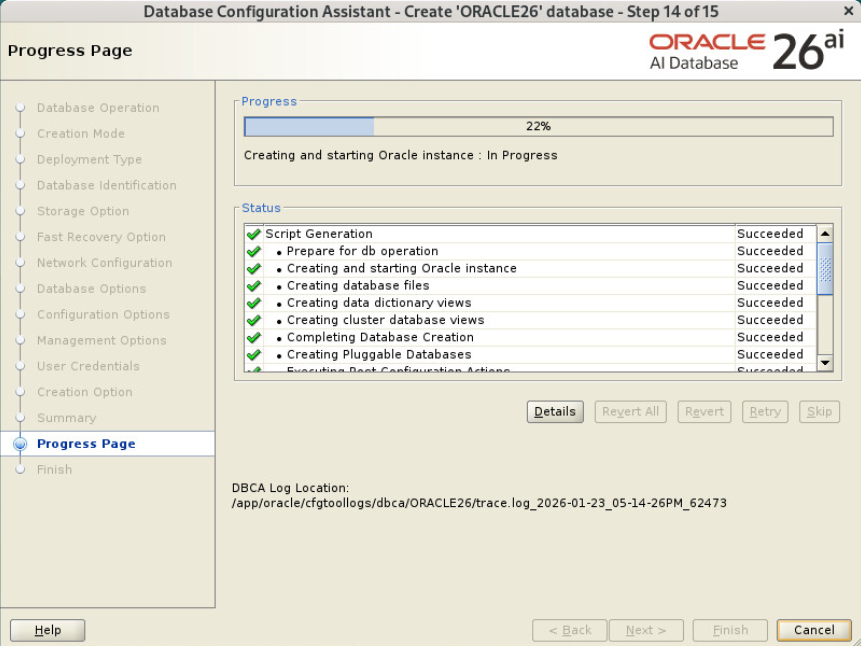Image resolution: width=861 pixels, height=646 pixels.
Task: Click checkmark beside Creating Pluggable Databases
Action: coord(253,355)
